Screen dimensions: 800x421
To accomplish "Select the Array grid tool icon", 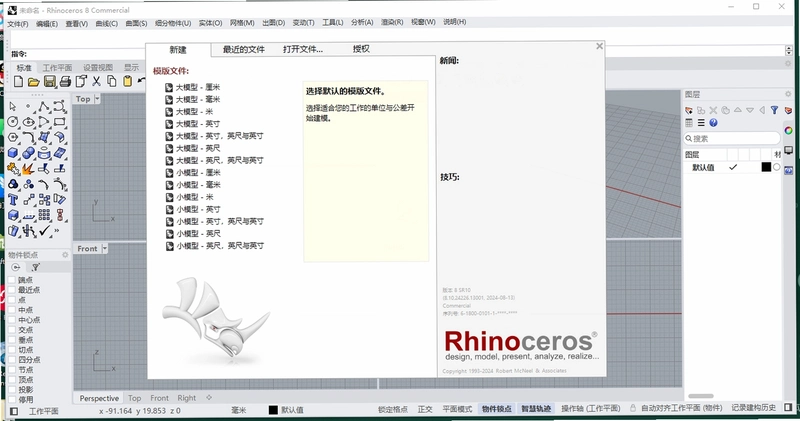I will (x=44, y=215).
